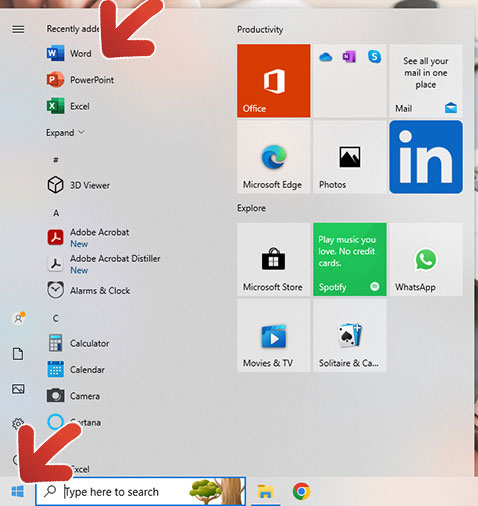Launch Google Chrome from taskbar
This screenshot has width=478, height=506.
coord(301,491)
